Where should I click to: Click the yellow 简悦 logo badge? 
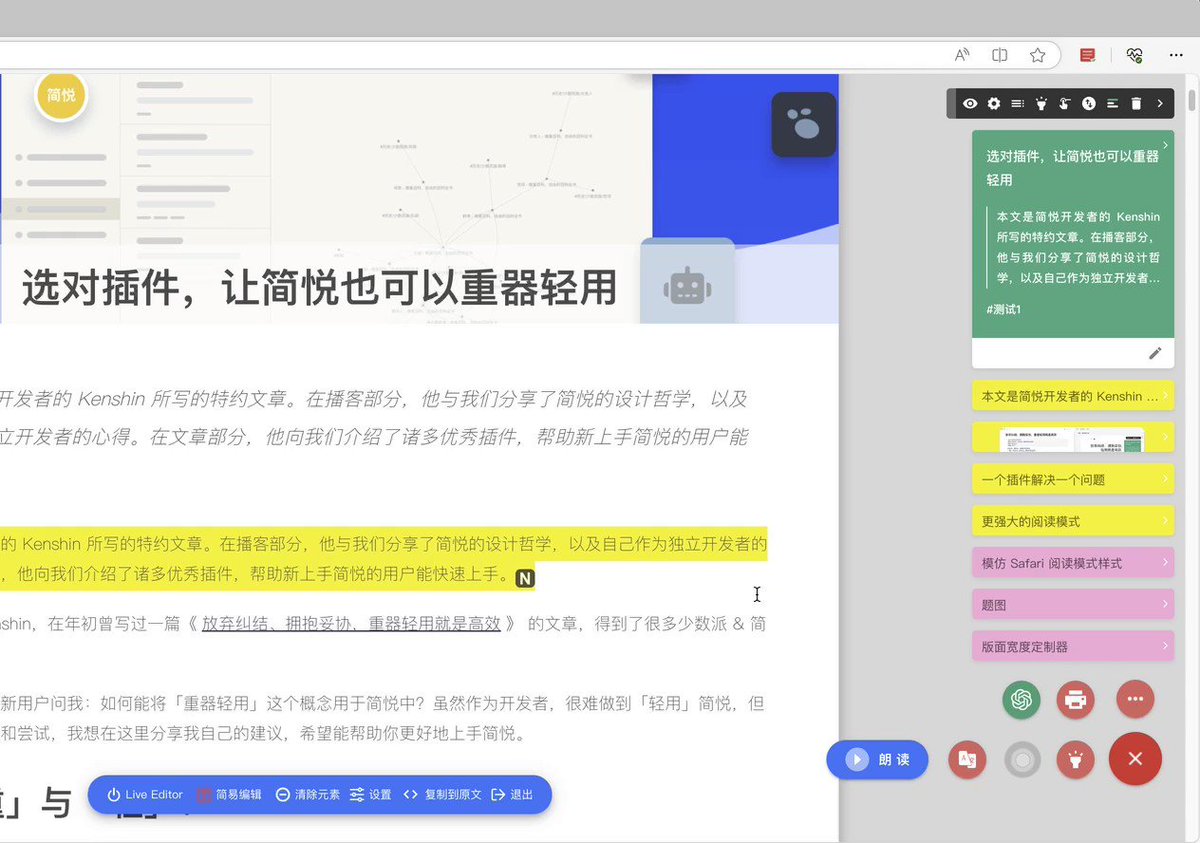coord(61,95)
